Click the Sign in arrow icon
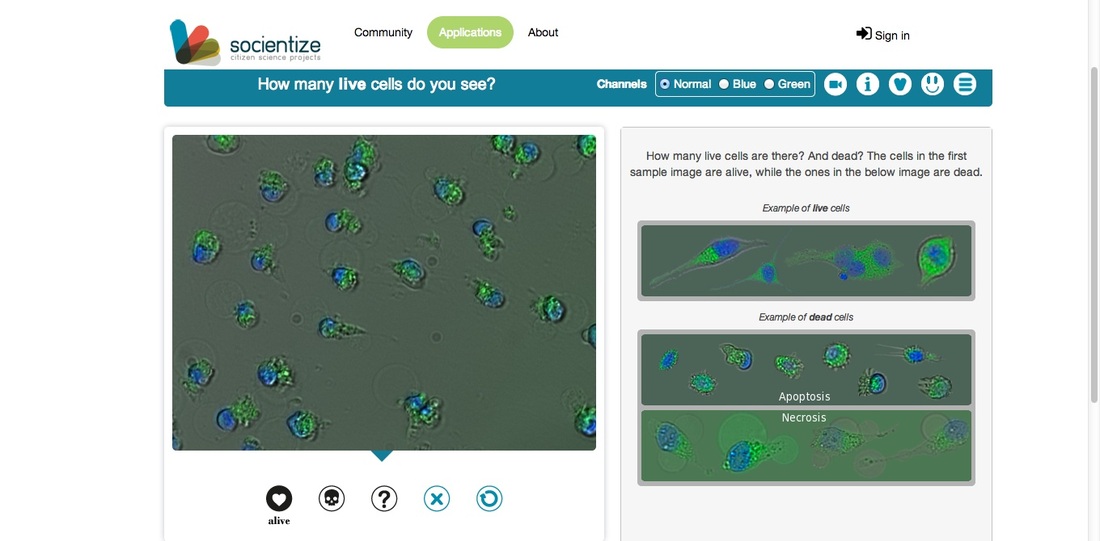The image size is (1100, 541). (864, 33)
